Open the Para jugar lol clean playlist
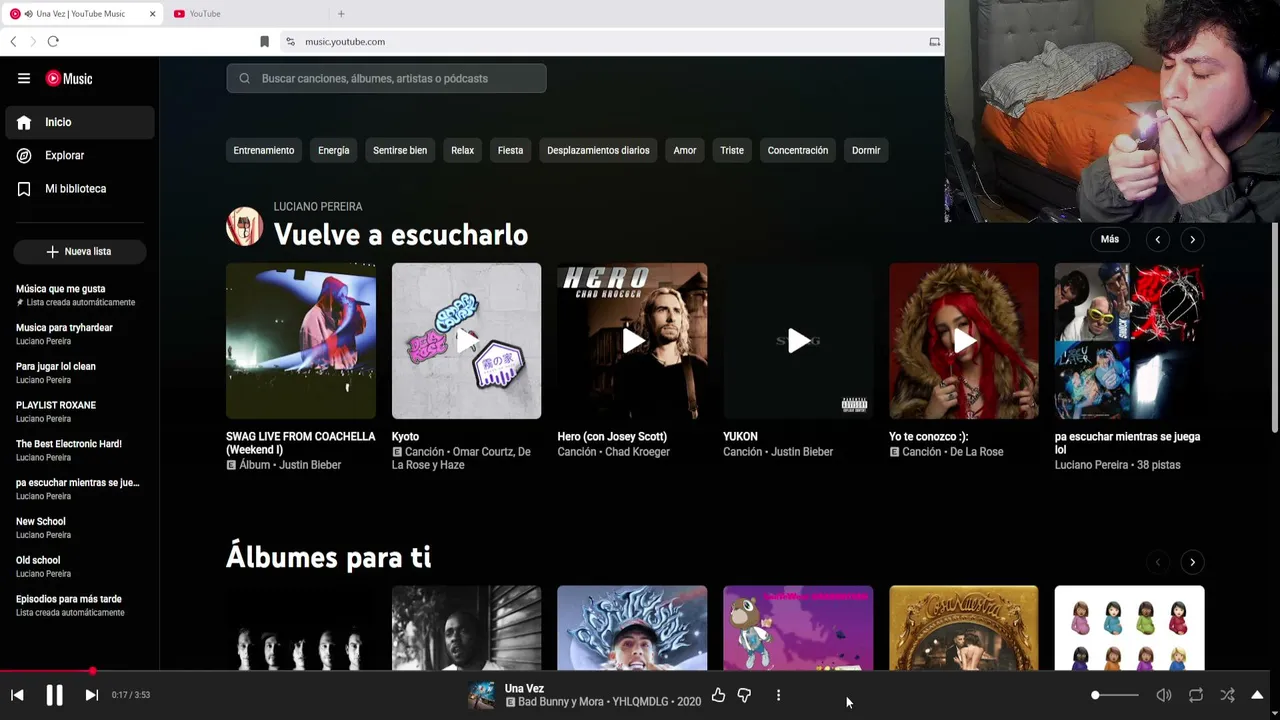The image size is (1280, 720). pos(78,373)
